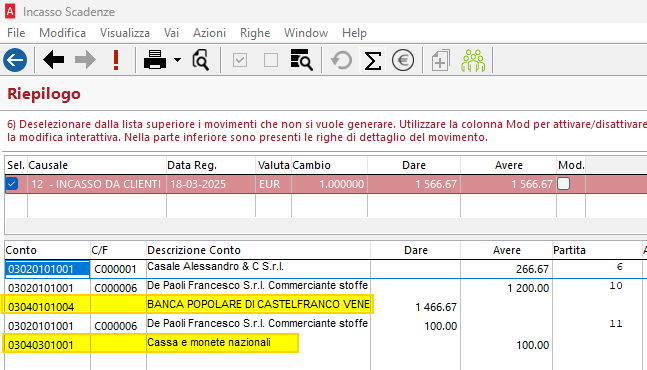Click the grey forward arrow icon

(85, 60)
